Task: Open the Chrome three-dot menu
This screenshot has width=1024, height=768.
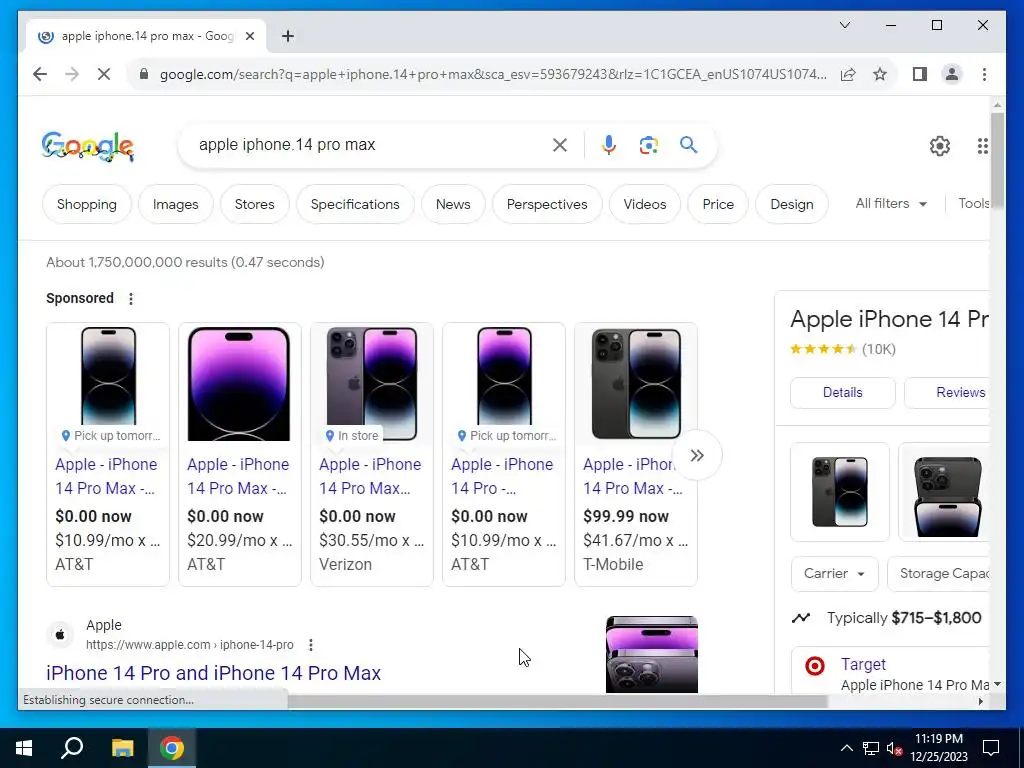Action: tap(984, 74)
